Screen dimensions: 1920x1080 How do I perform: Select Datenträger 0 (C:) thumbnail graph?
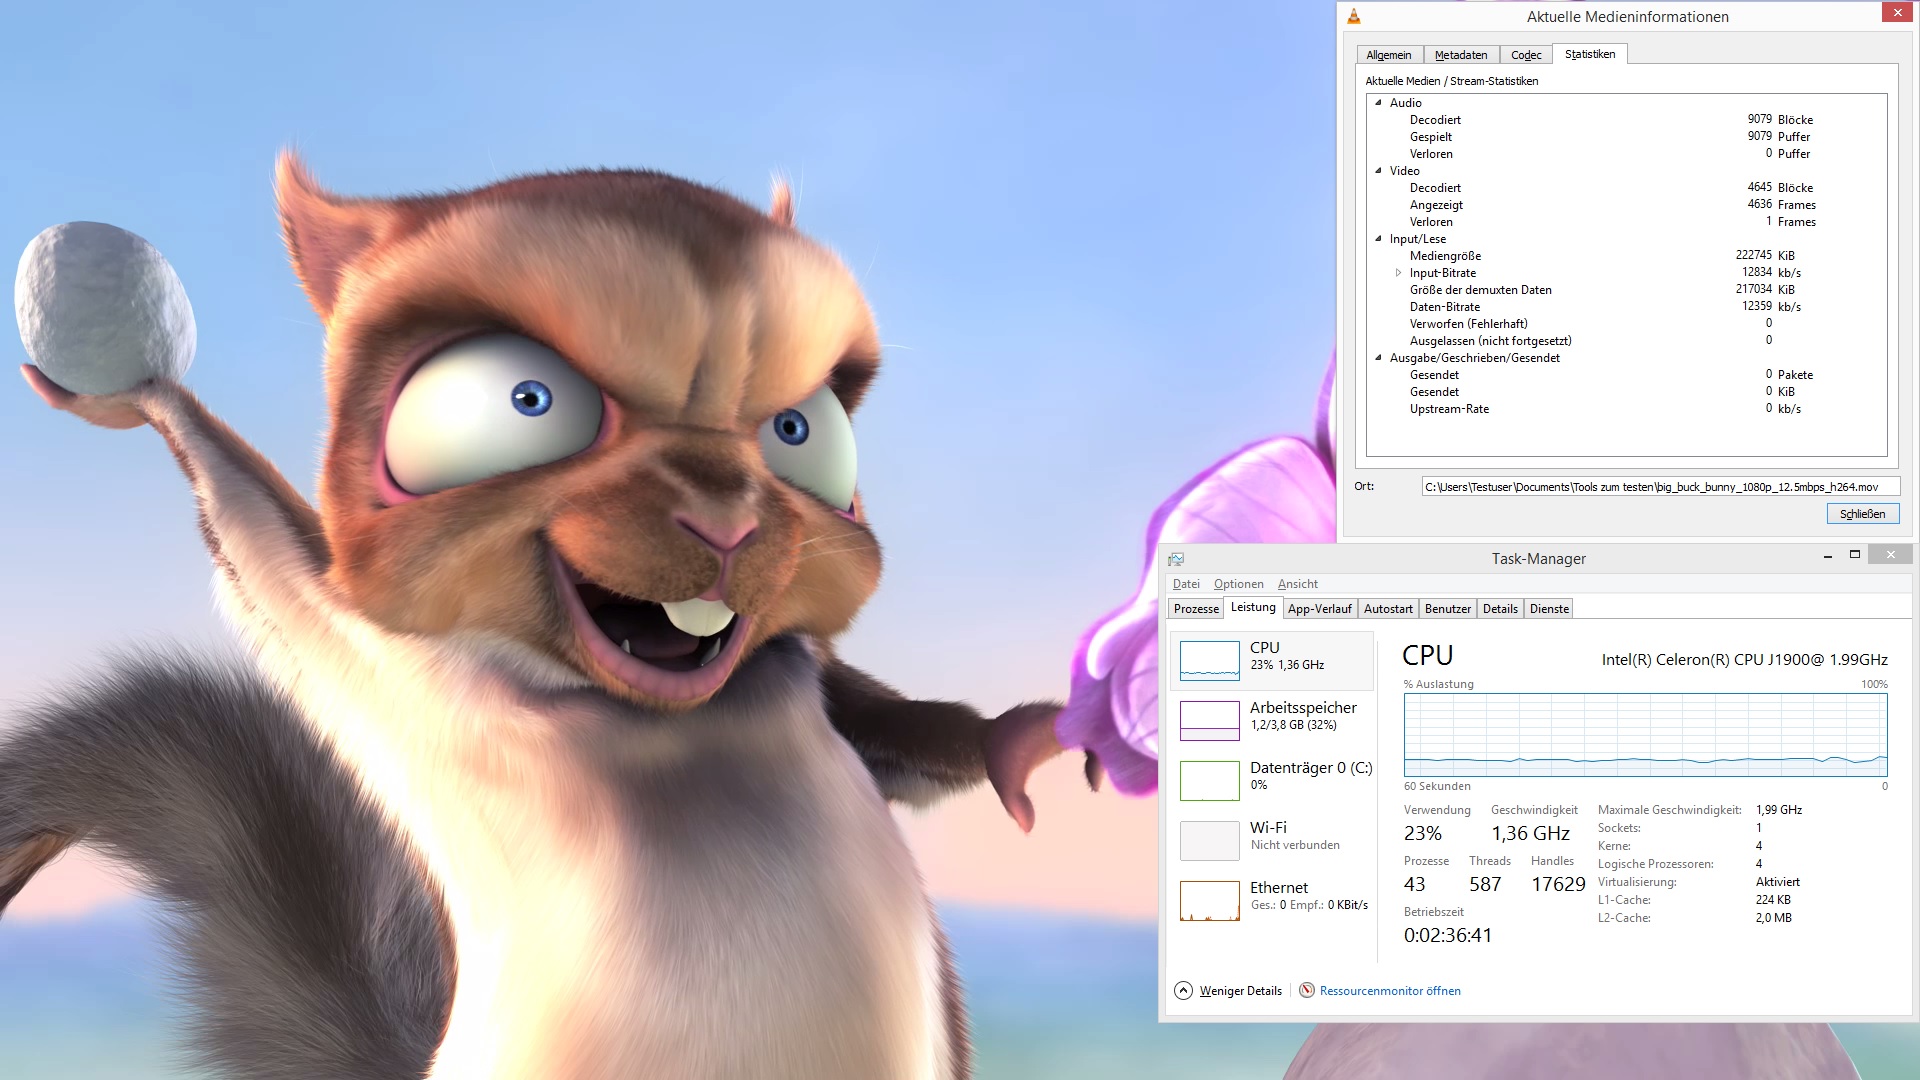(x=1209, y=781)
